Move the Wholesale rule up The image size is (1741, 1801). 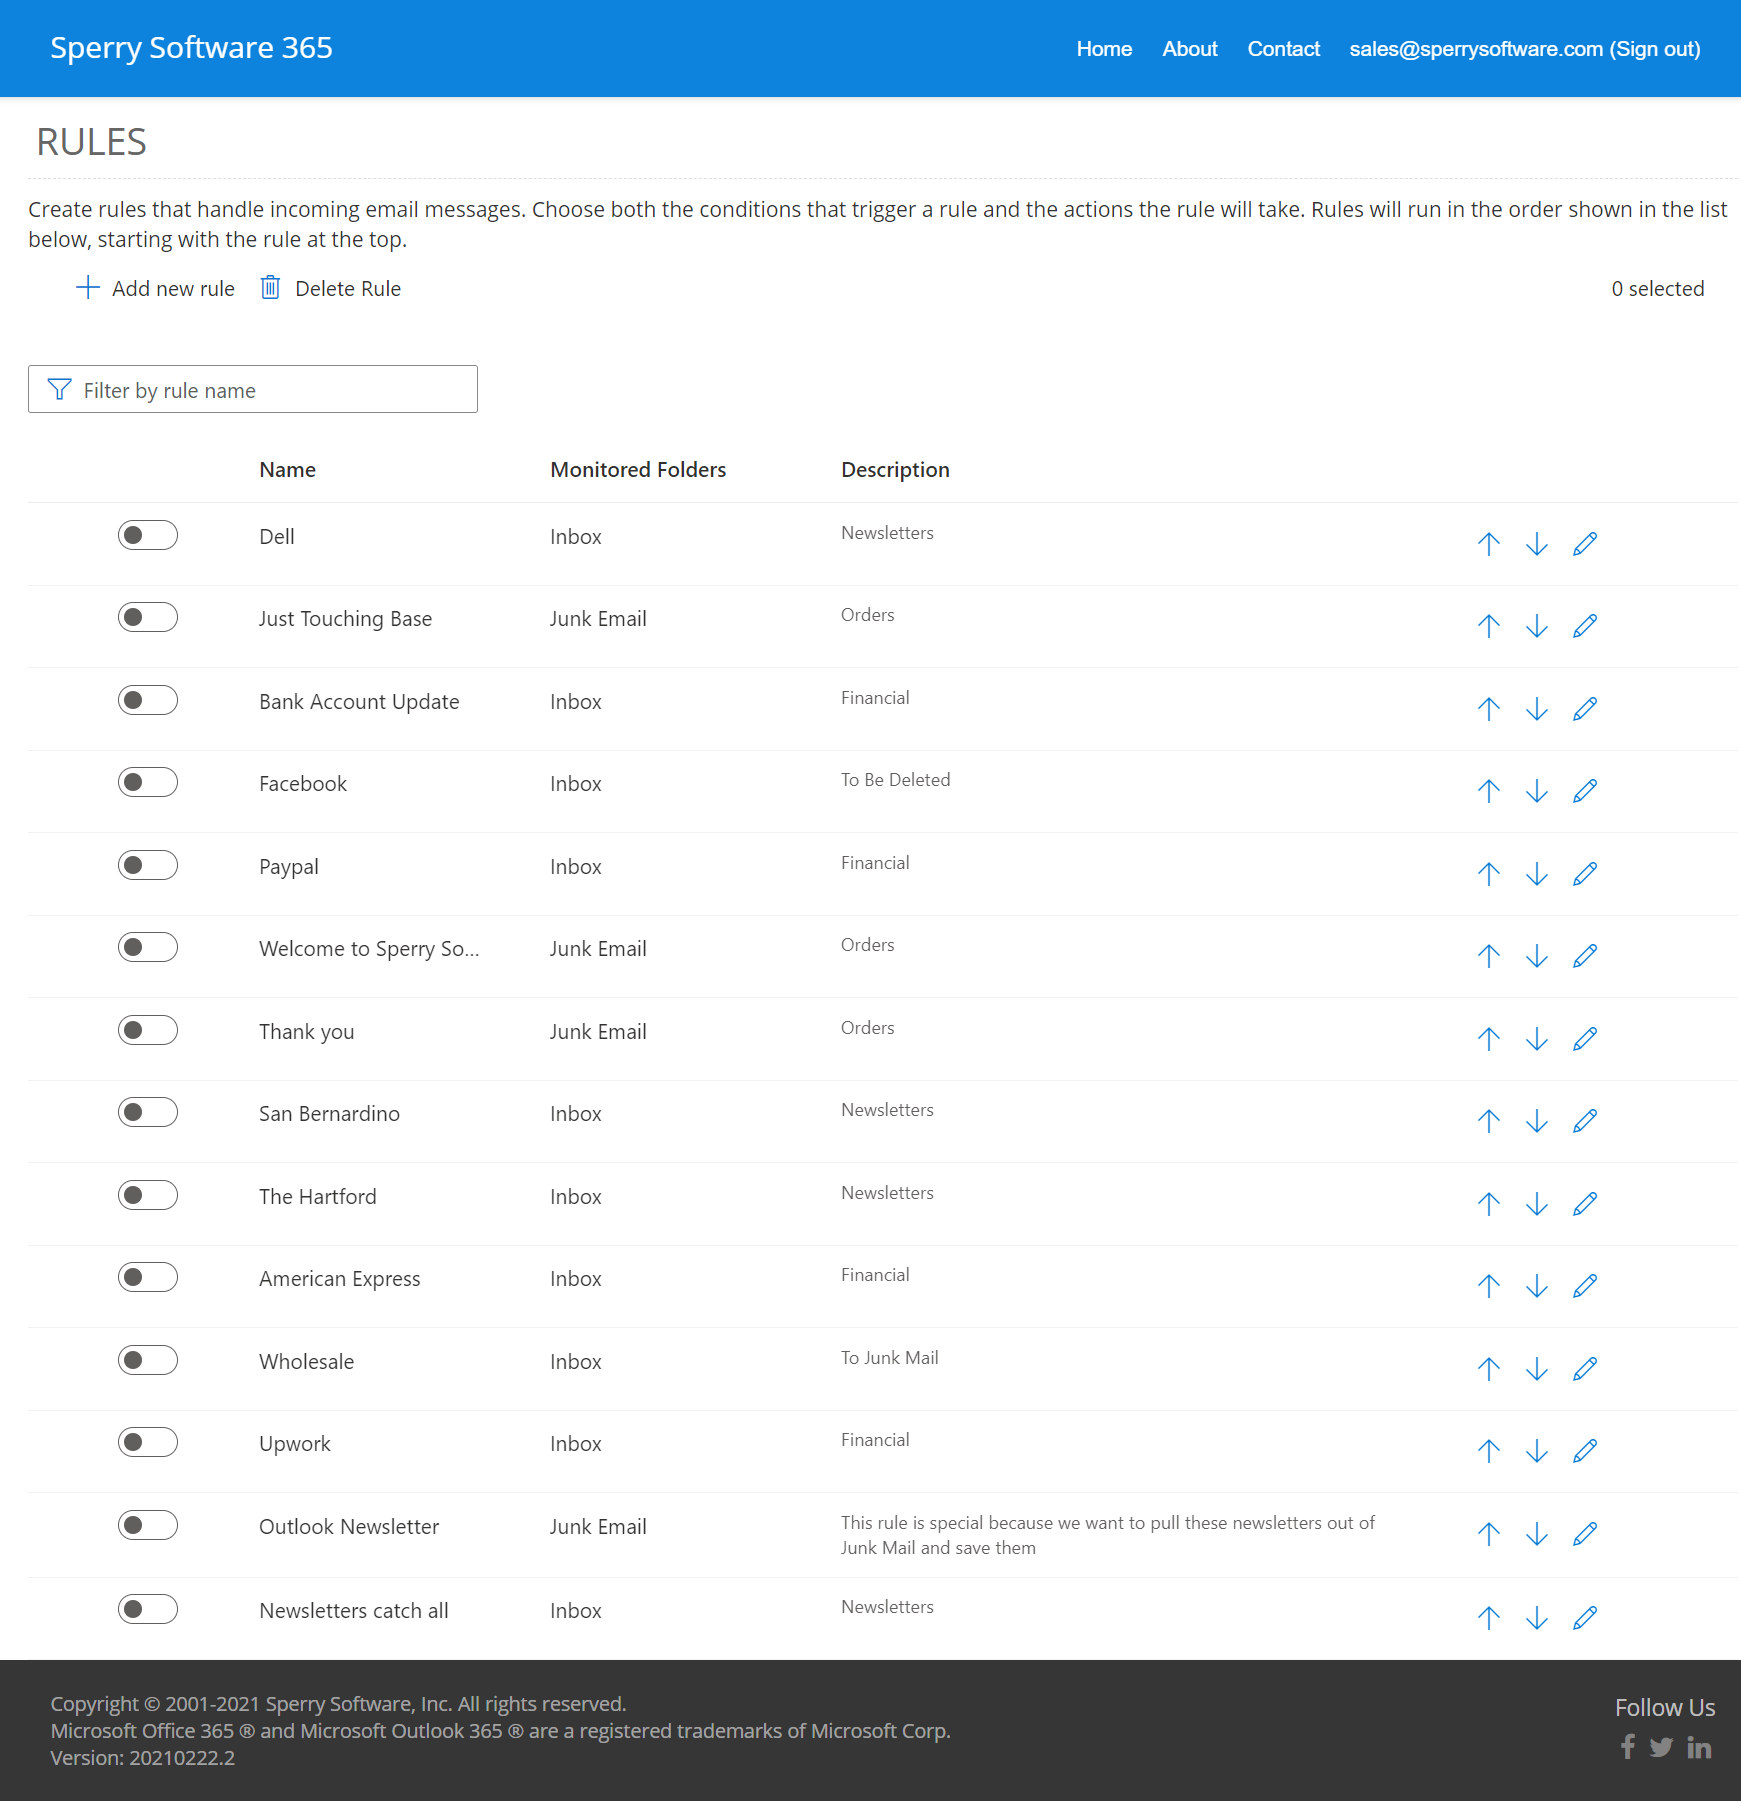point(1488,1369)
